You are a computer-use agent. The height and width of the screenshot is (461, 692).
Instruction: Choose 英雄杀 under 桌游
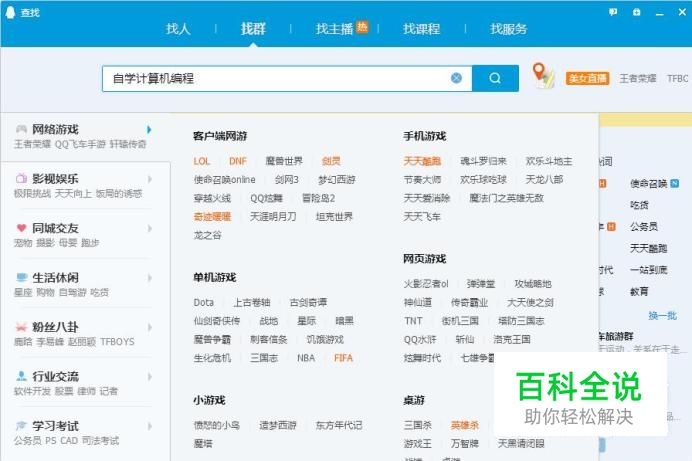tap(465, 425)
